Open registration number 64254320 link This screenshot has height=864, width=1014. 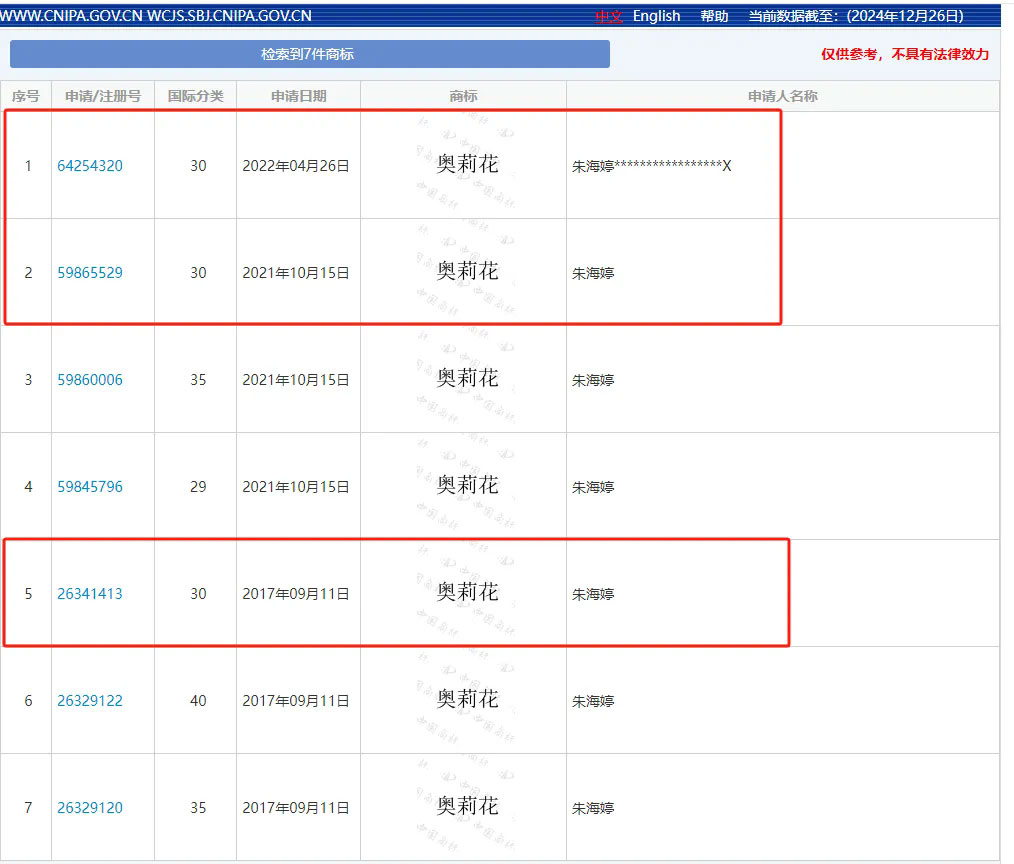(90, 166)
